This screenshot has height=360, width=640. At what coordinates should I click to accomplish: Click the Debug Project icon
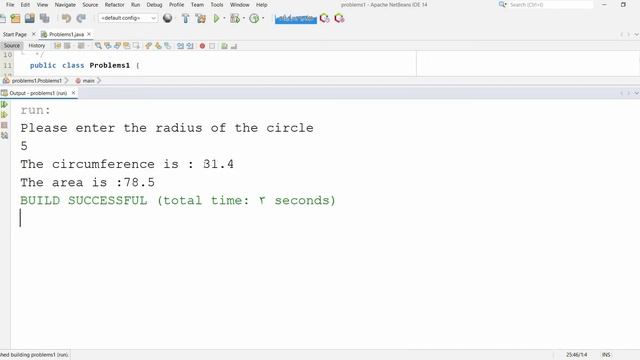tap(235, 18)
